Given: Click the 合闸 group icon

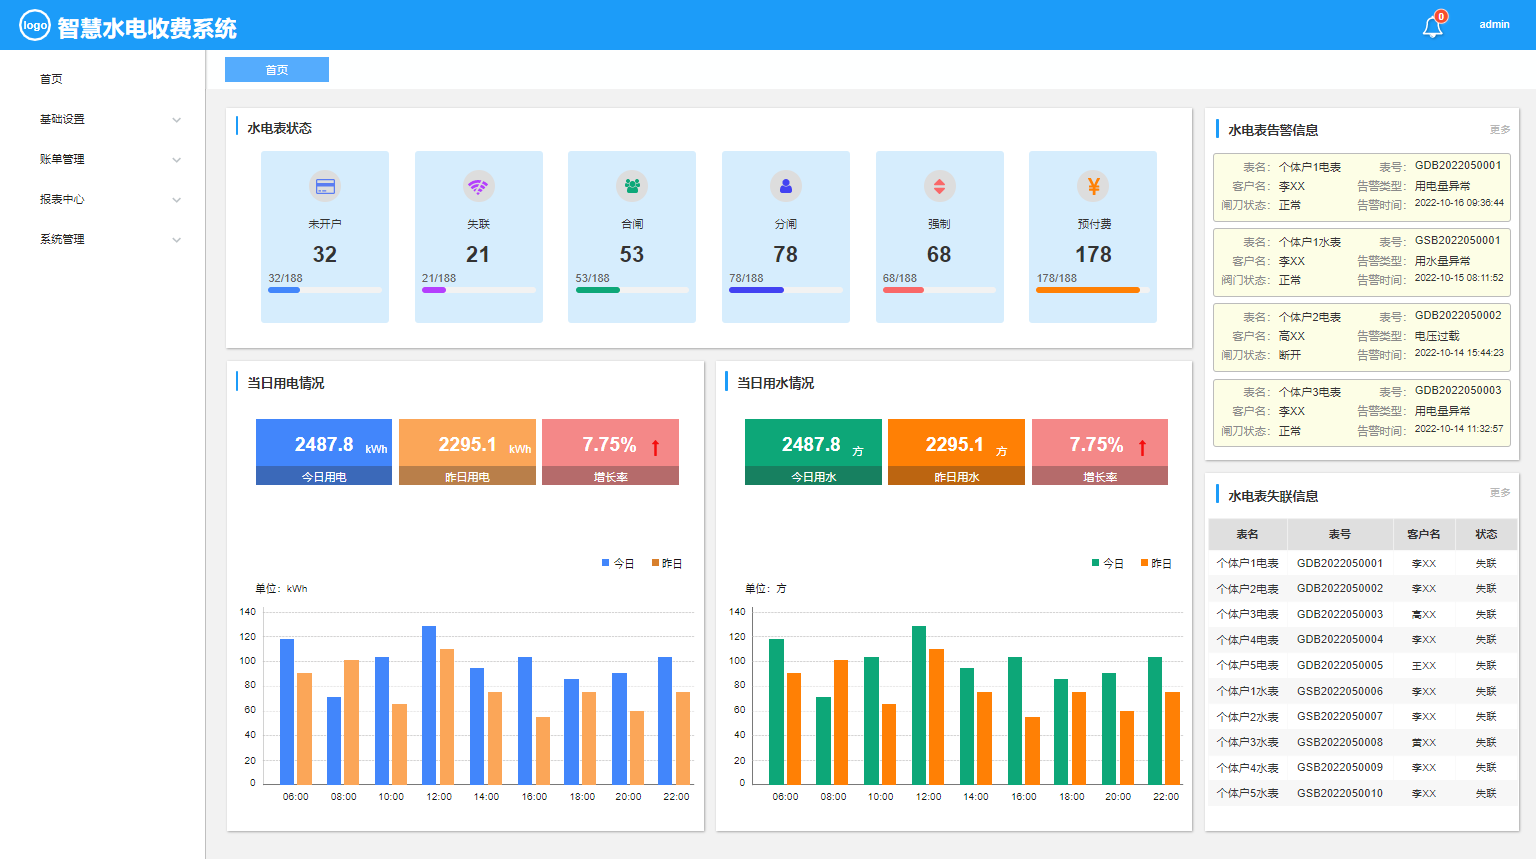Looking at the screenshot, I should [632, 186].
